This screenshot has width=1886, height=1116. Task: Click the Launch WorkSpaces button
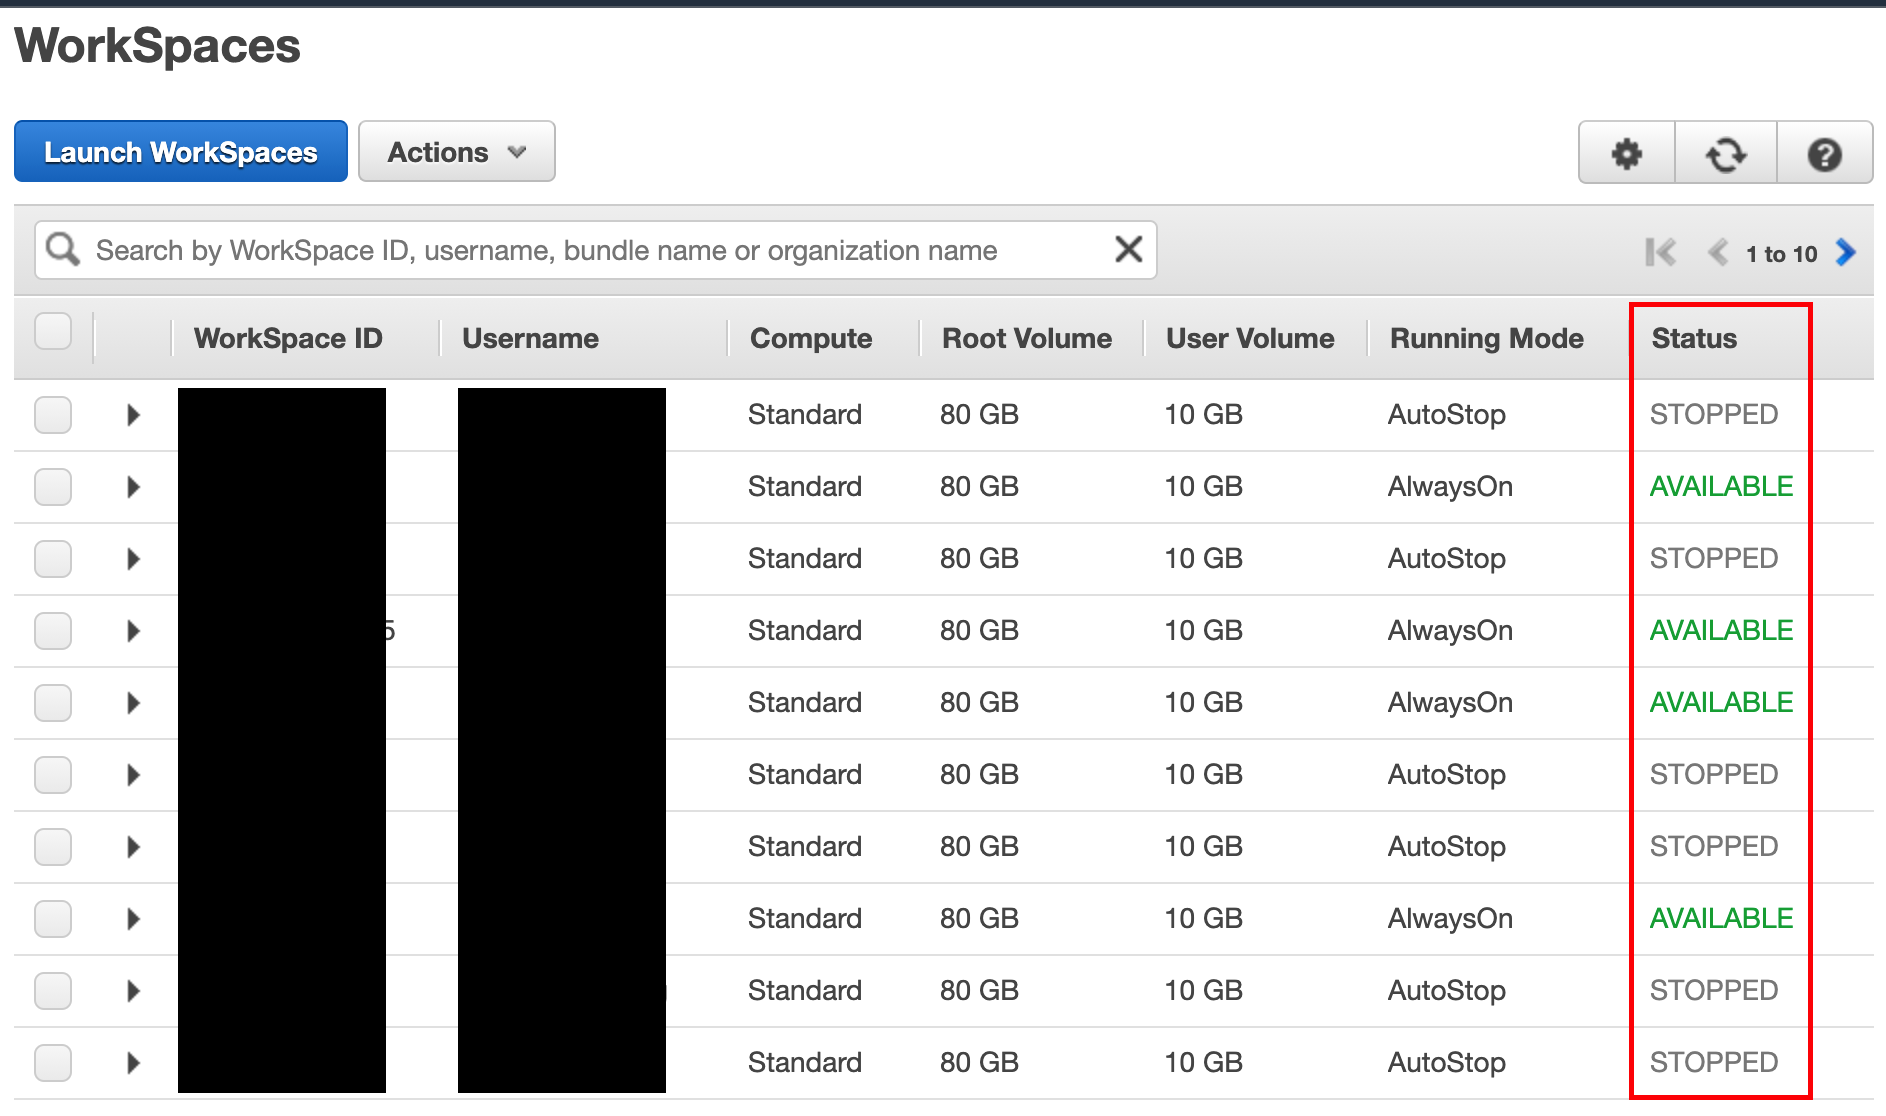coord(181,152)
